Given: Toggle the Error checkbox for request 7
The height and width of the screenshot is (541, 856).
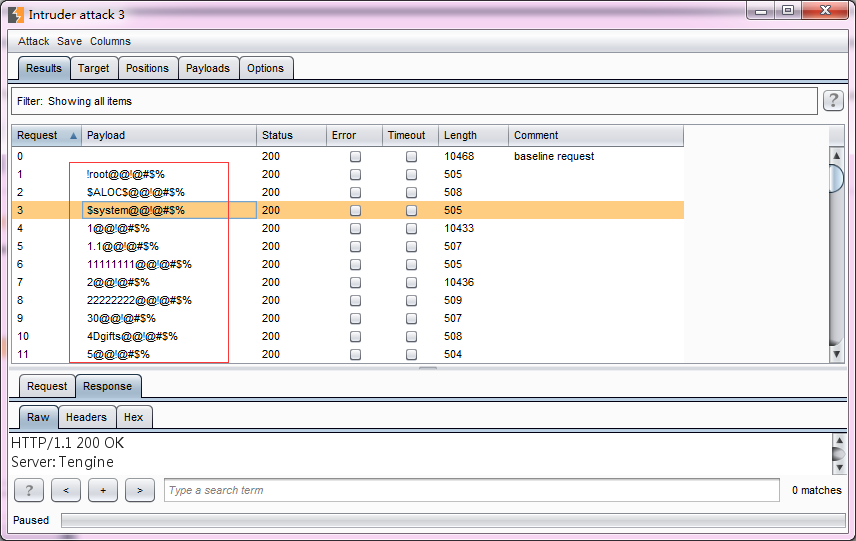Looking at the screenshot, I should (x=355, y=282).
